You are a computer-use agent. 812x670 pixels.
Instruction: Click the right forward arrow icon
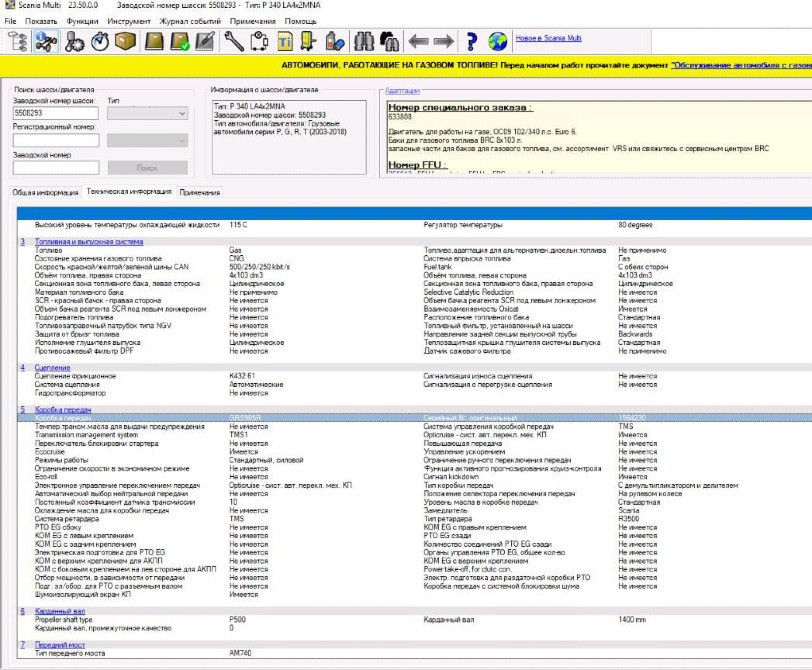442,41
